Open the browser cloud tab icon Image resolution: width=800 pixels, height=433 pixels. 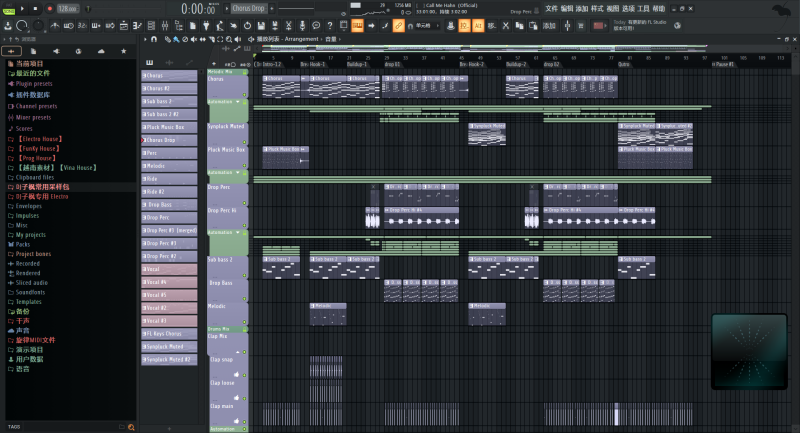[101, 51]
